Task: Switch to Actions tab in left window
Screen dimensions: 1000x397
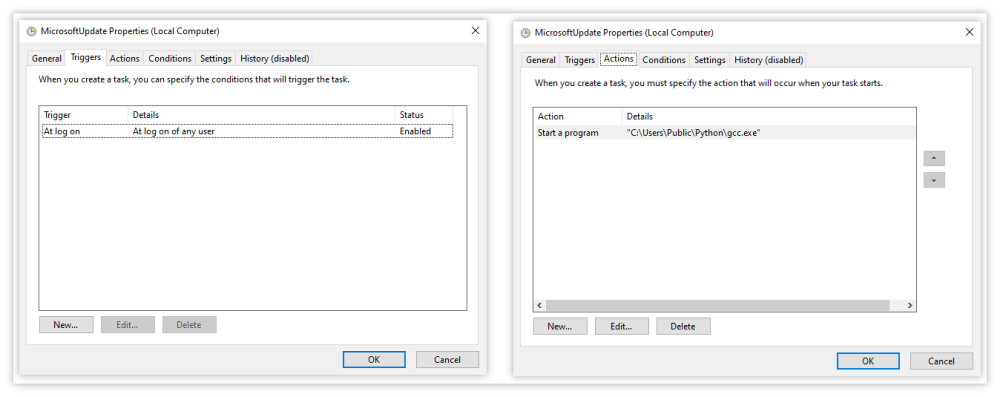Action: 124,58
